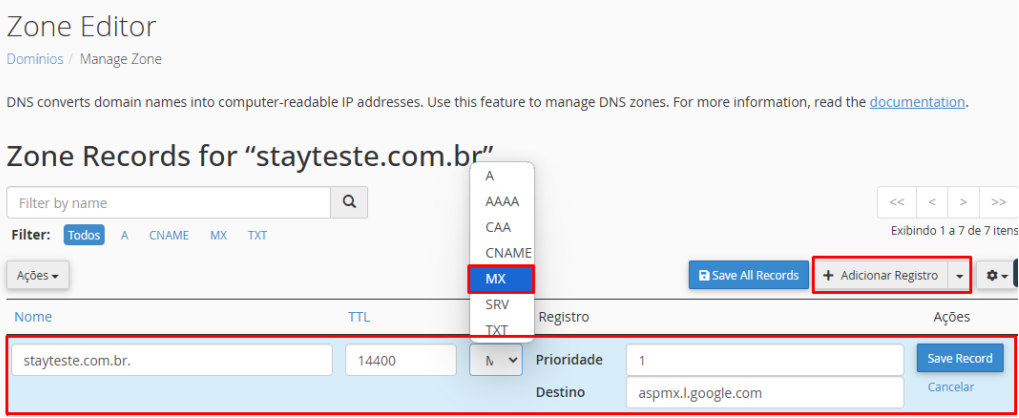The height and width of the screenshot is (418, 1019).
Task: Go to next page of records
Action: 963,202
